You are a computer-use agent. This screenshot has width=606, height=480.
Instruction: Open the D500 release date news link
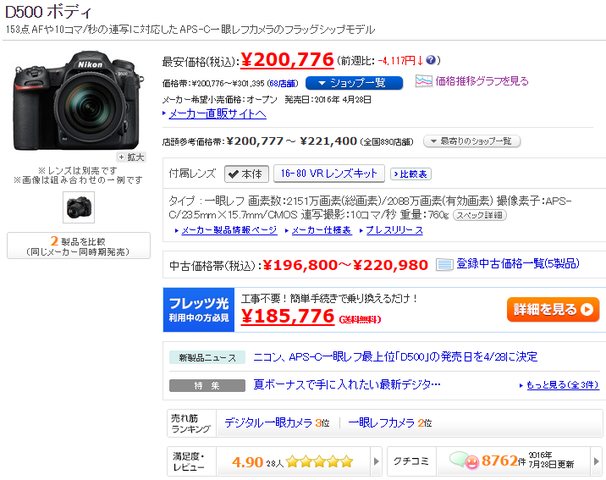pos(395,356)
